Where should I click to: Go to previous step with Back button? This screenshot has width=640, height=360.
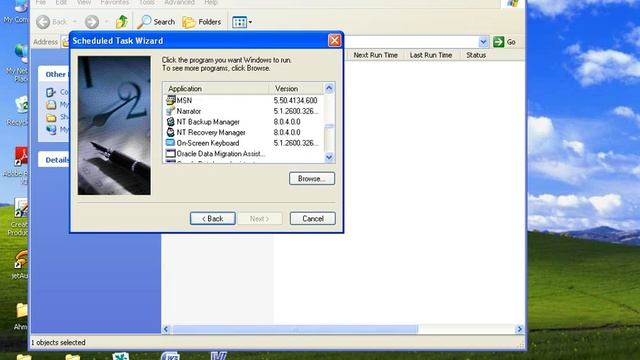213,219
